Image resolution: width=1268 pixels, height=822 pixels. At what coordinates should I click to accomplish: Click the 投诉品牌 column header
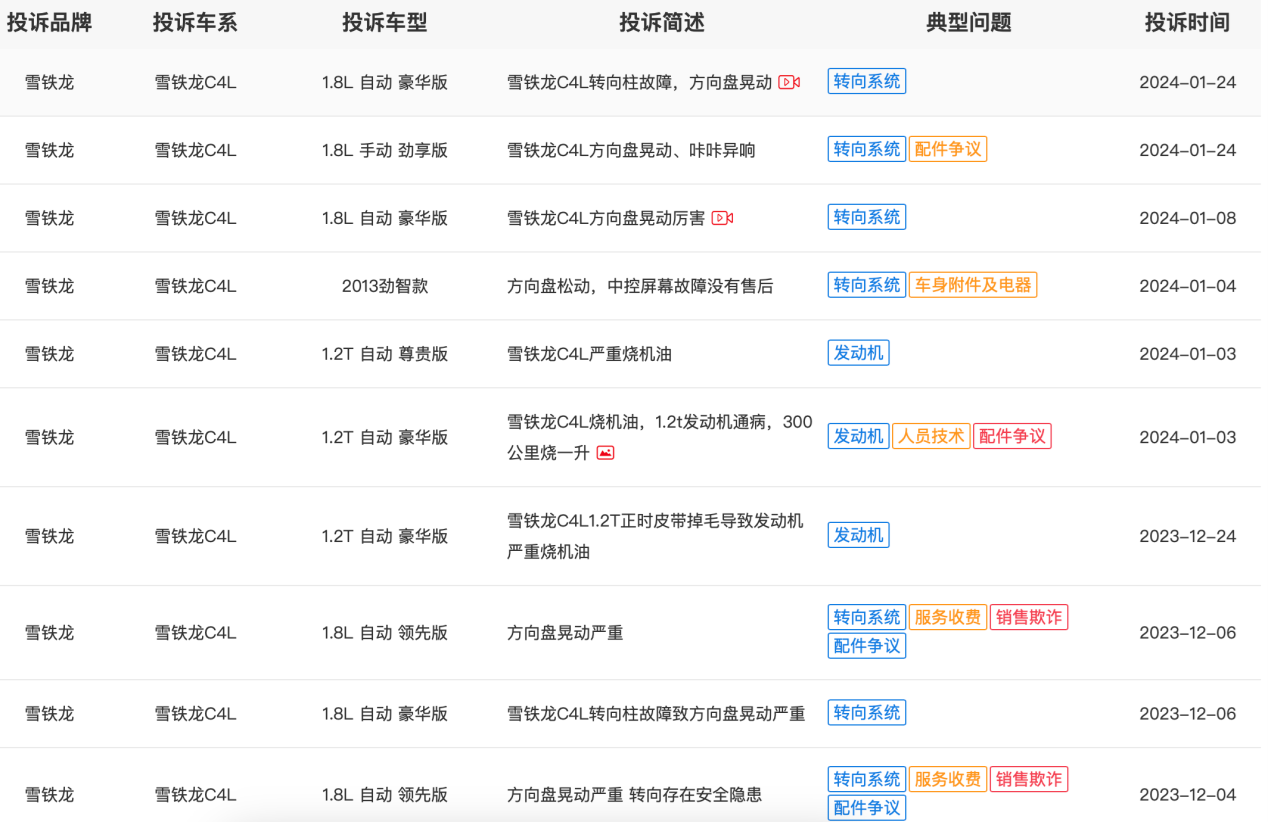tap(49, 23)
